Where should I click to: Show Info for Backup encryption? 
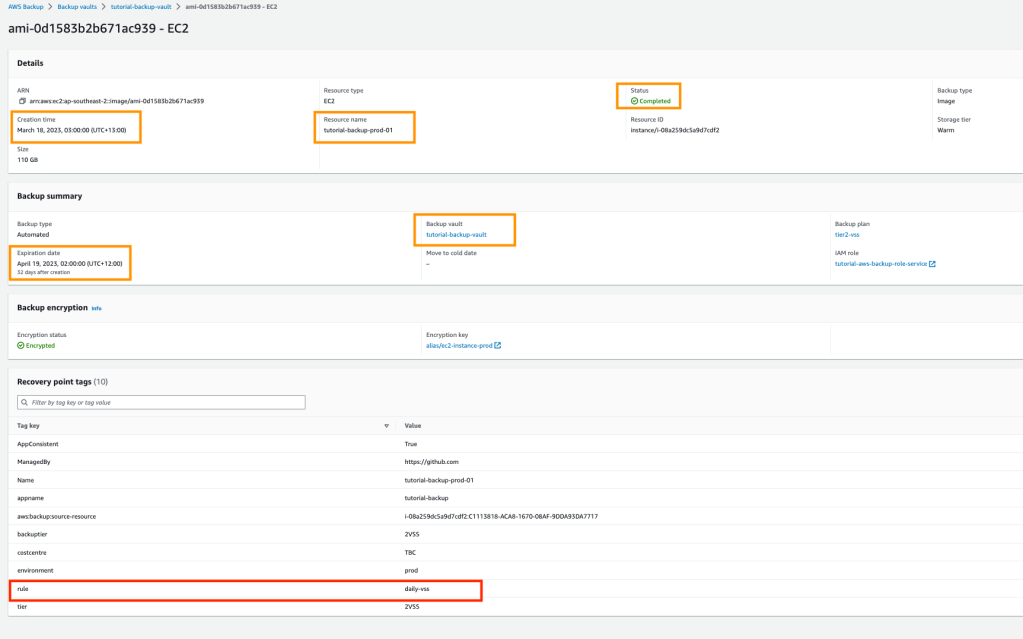97,308
